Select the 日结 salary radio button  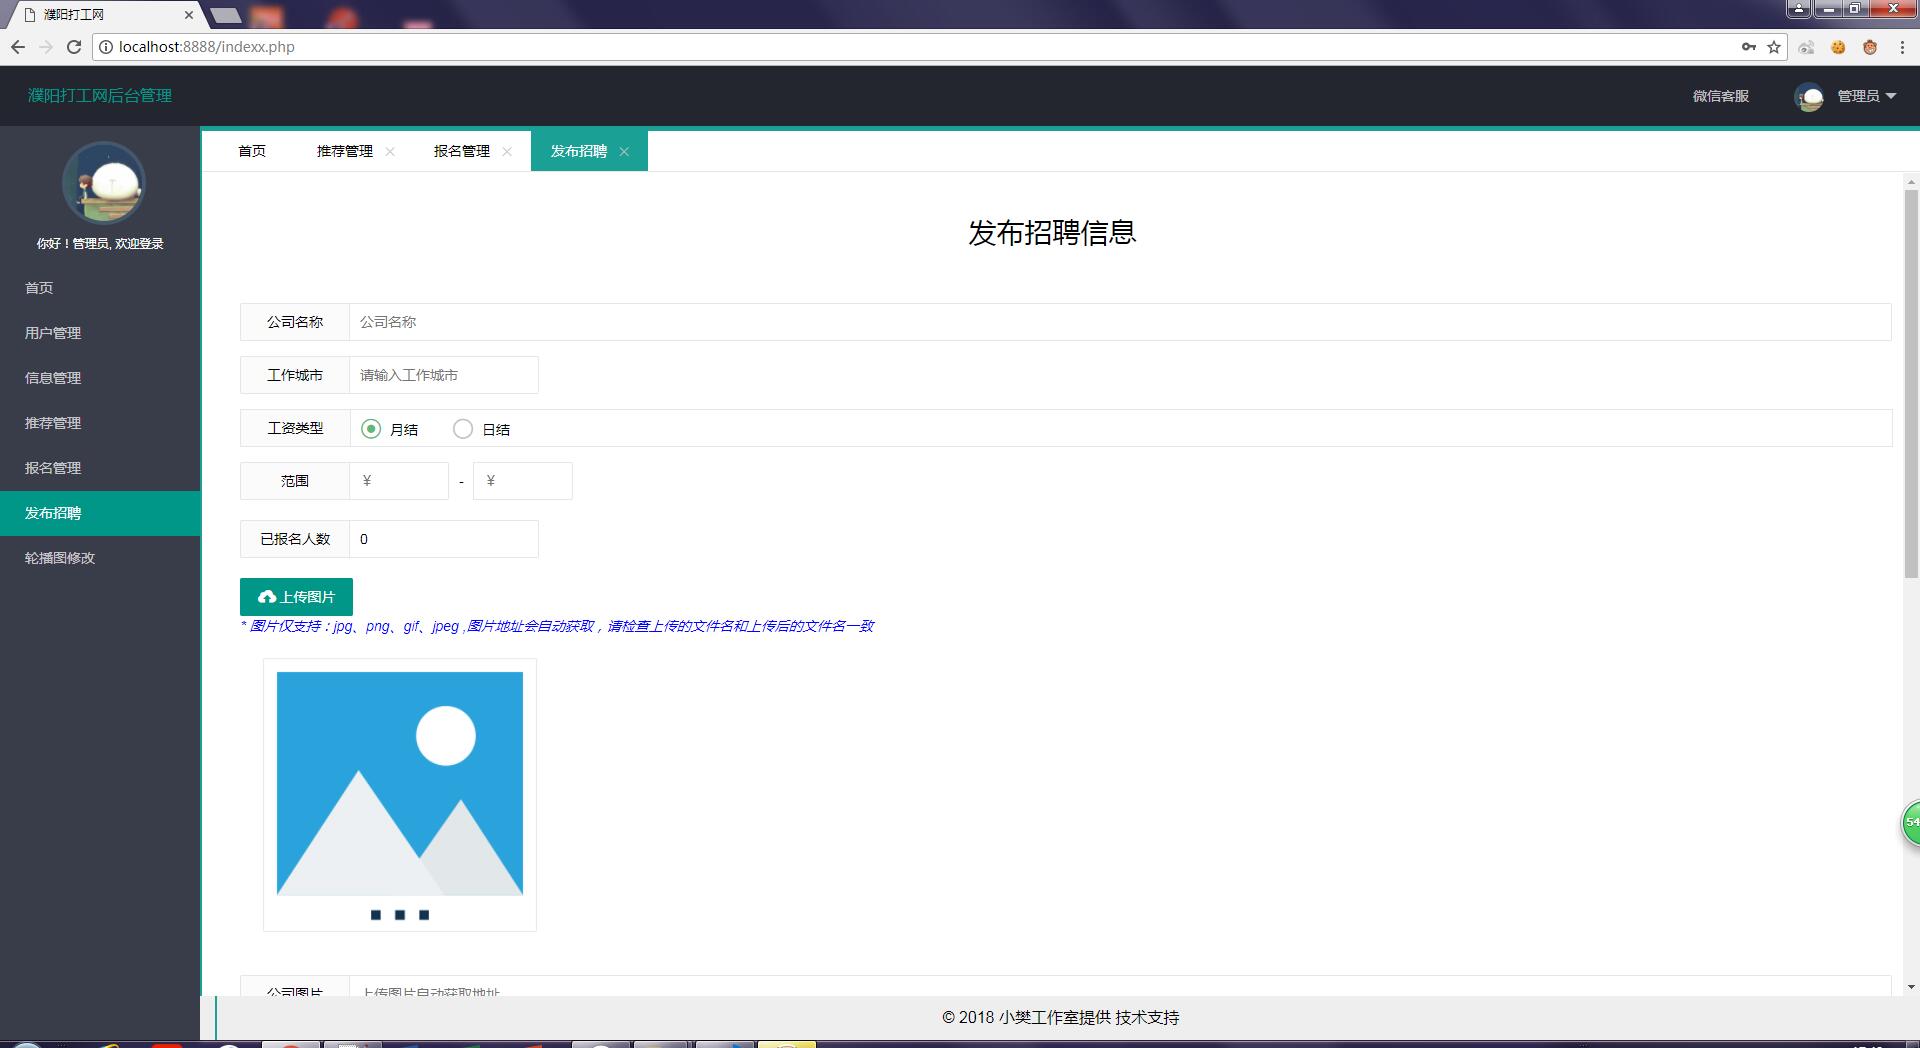point(463,429)
